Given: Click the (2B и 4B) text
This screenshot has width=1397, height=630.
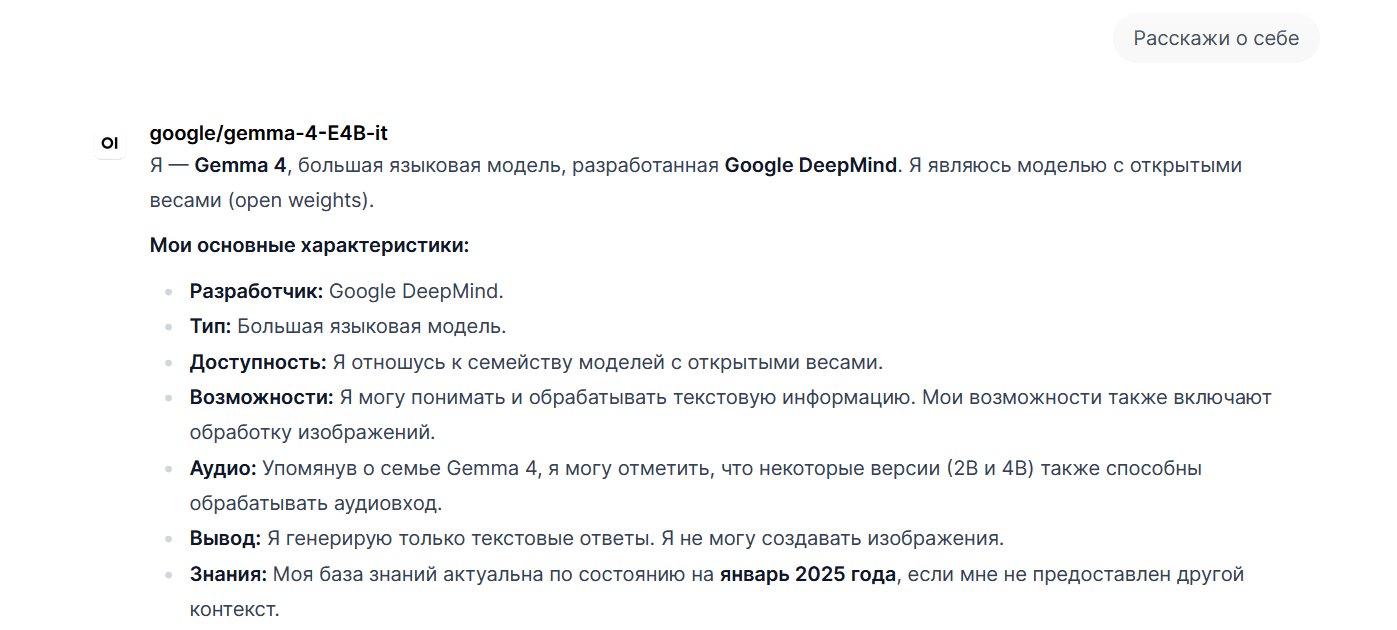Looking at the screenshot, I should (990, 468).
